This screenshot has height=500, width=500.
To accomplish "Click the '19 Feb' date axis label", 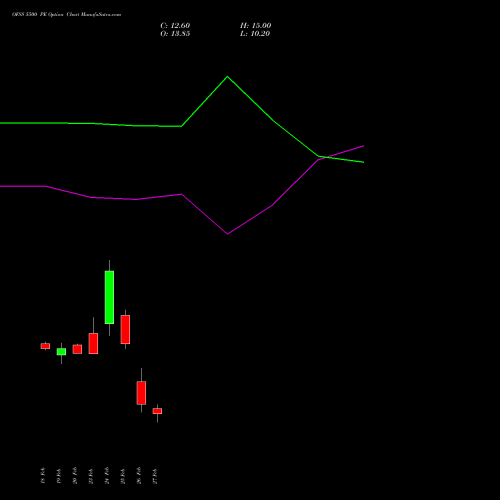I will coord(59,476).
